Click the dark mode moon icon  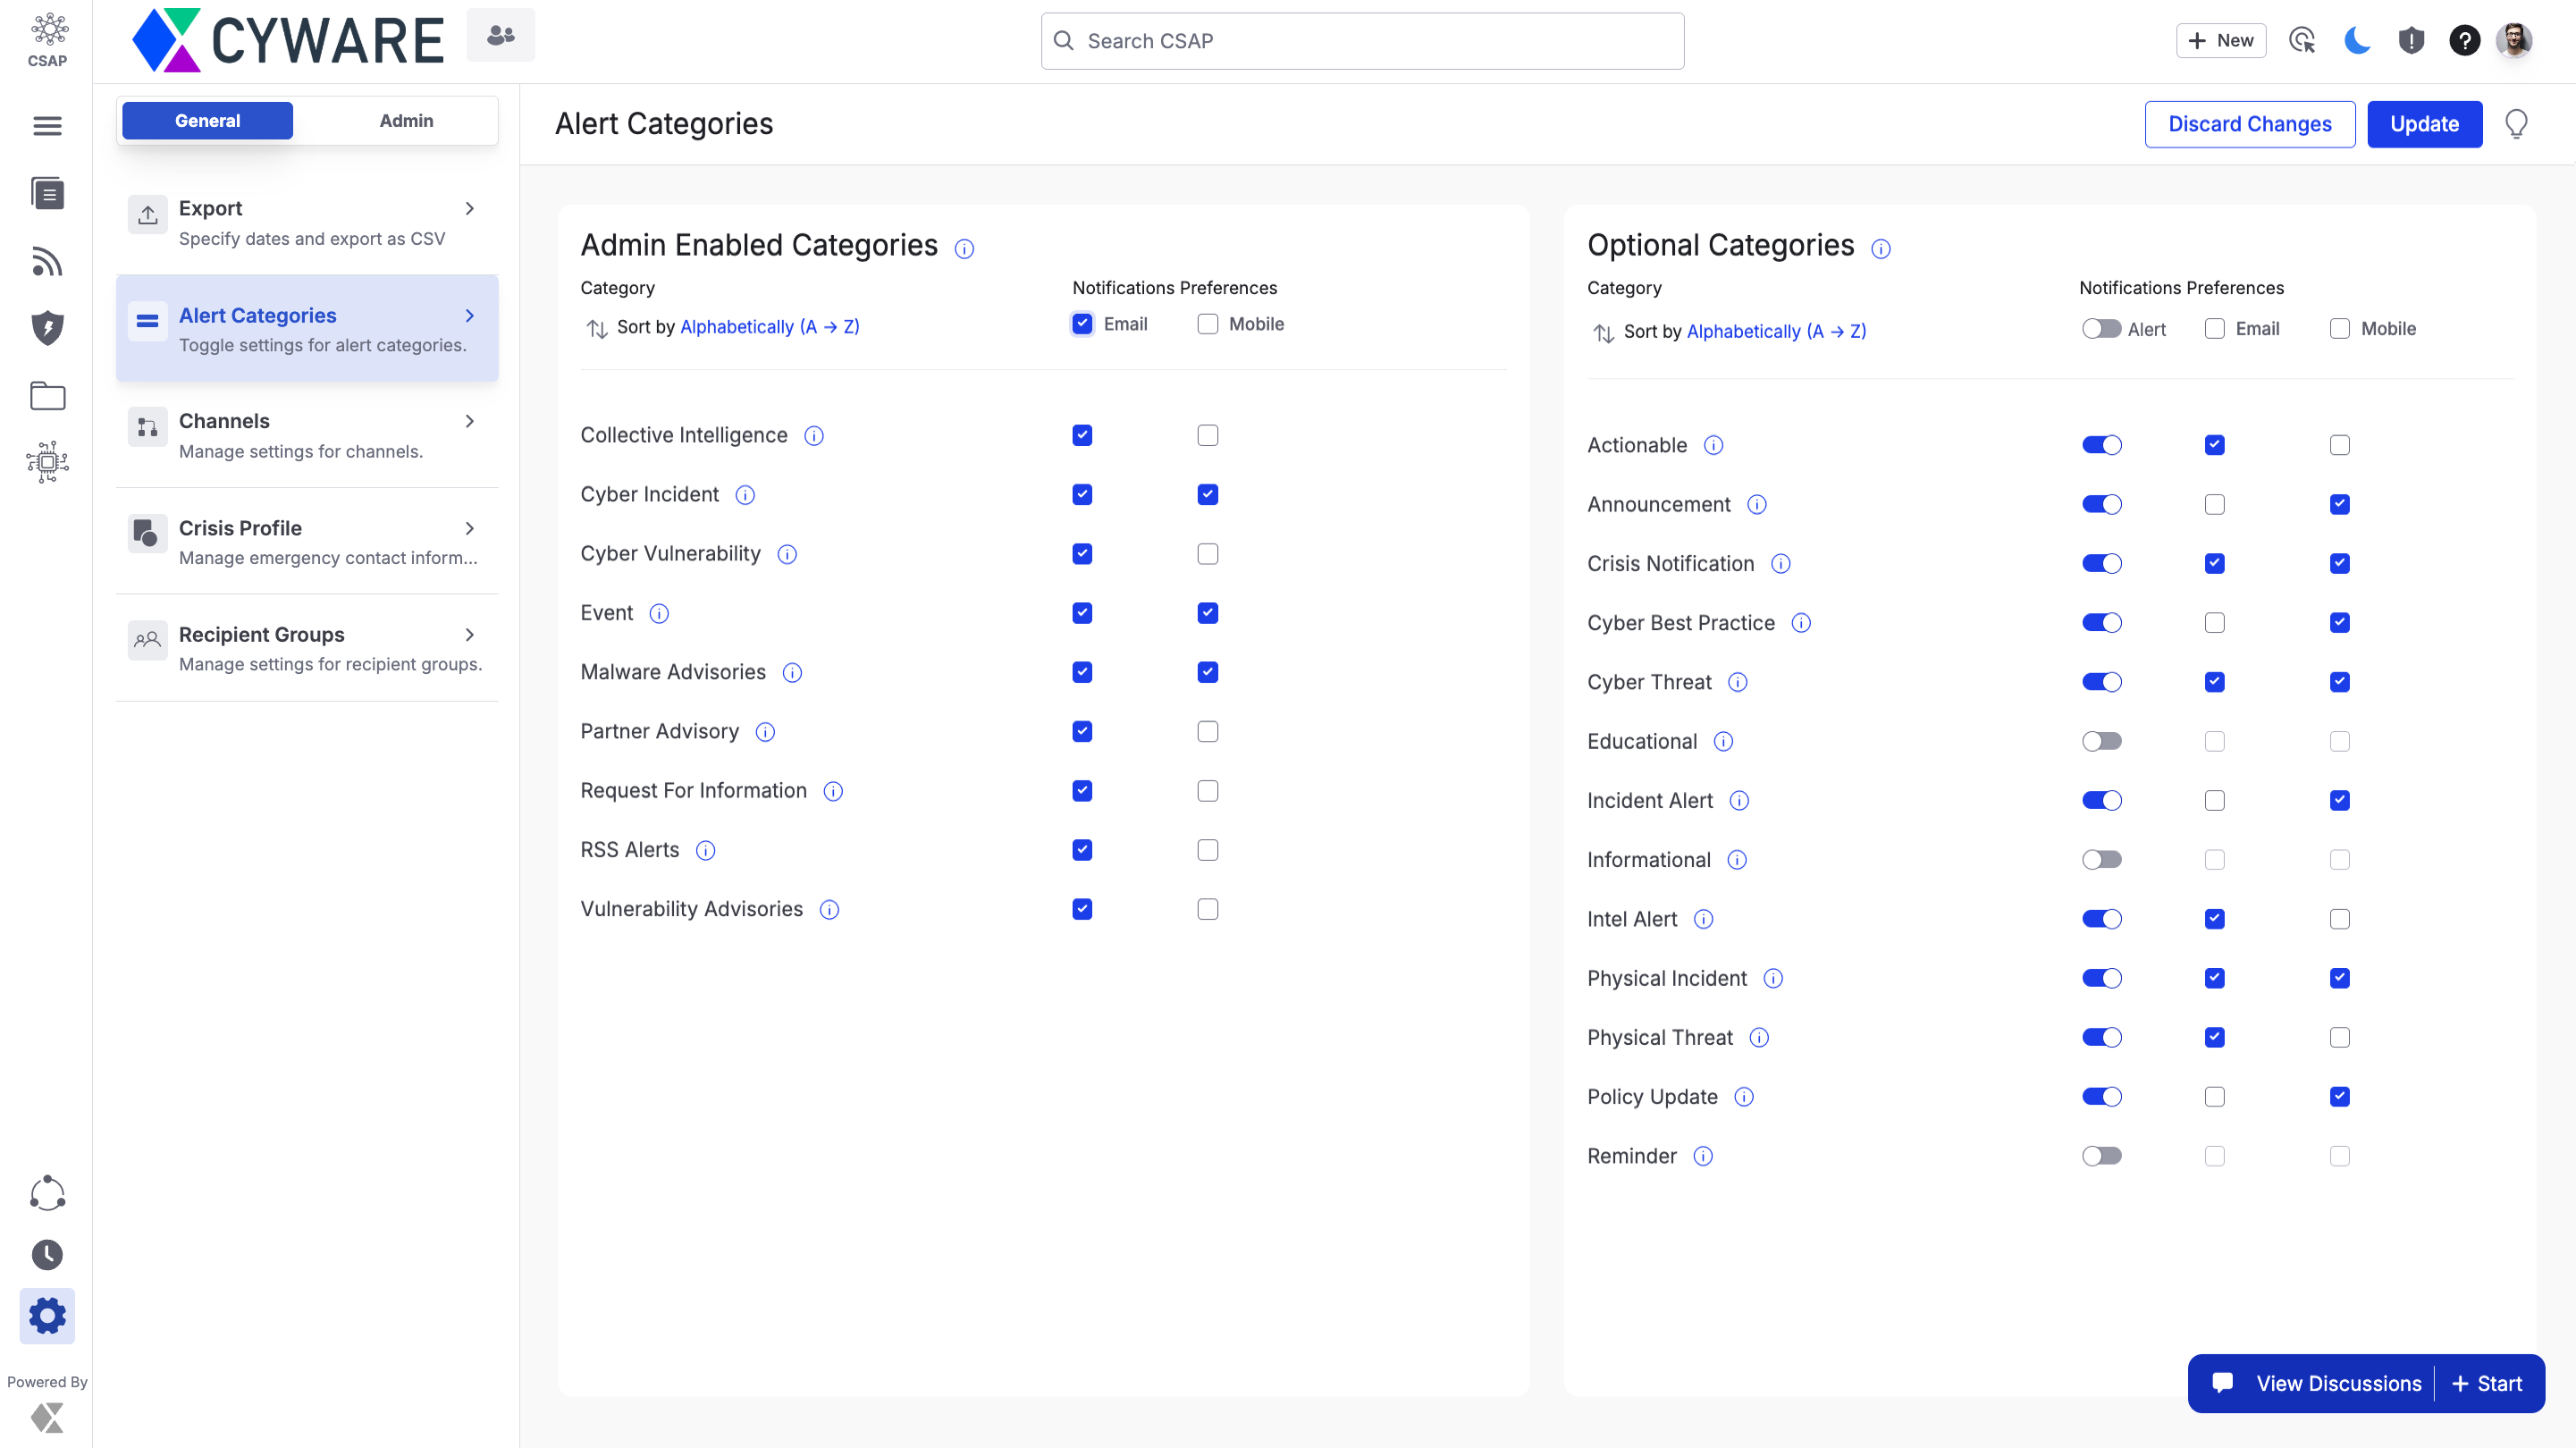tap(2357, 41)
